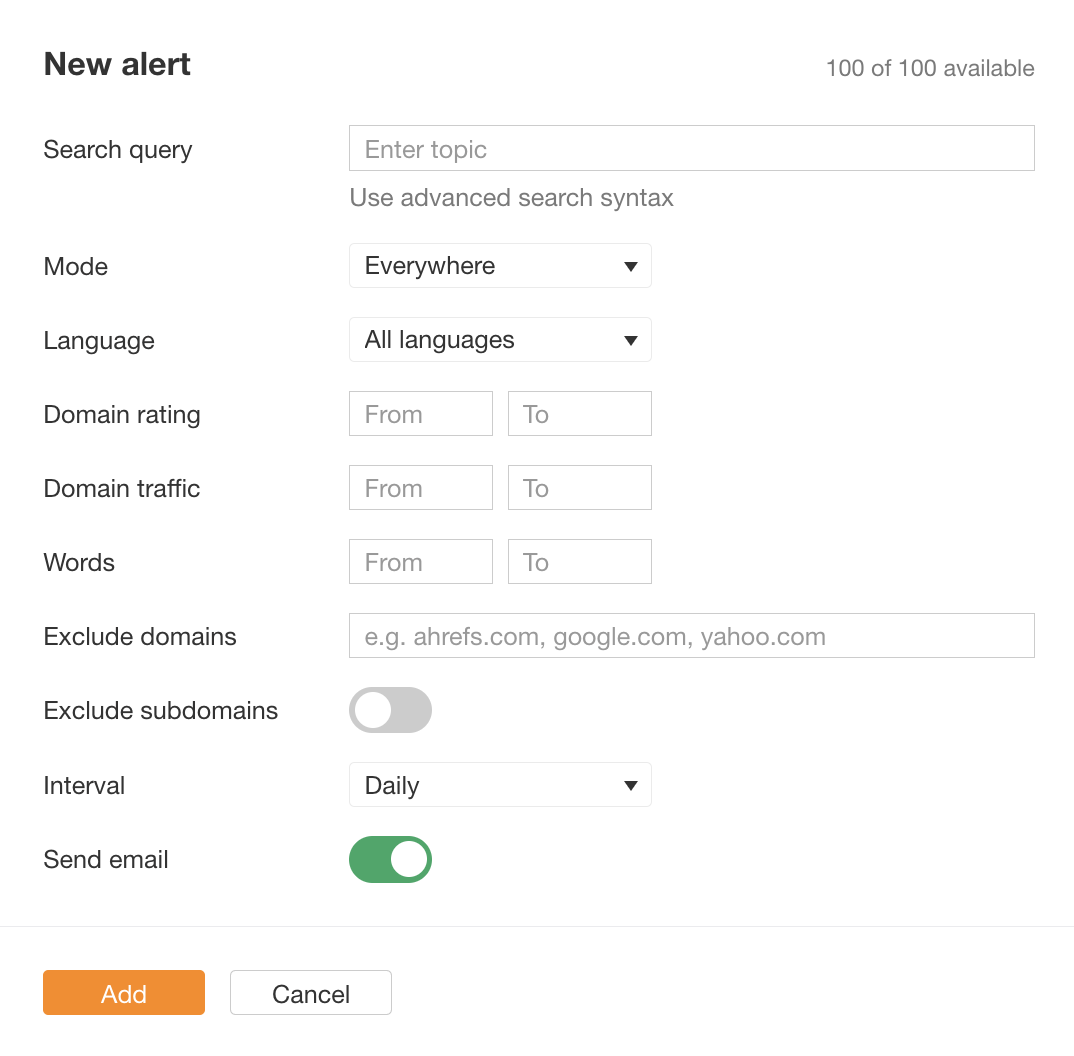This screenshot has width=1074, height=1056.
Task: Click the chevron arrow on the Interval selector
Action: [631, 784]
